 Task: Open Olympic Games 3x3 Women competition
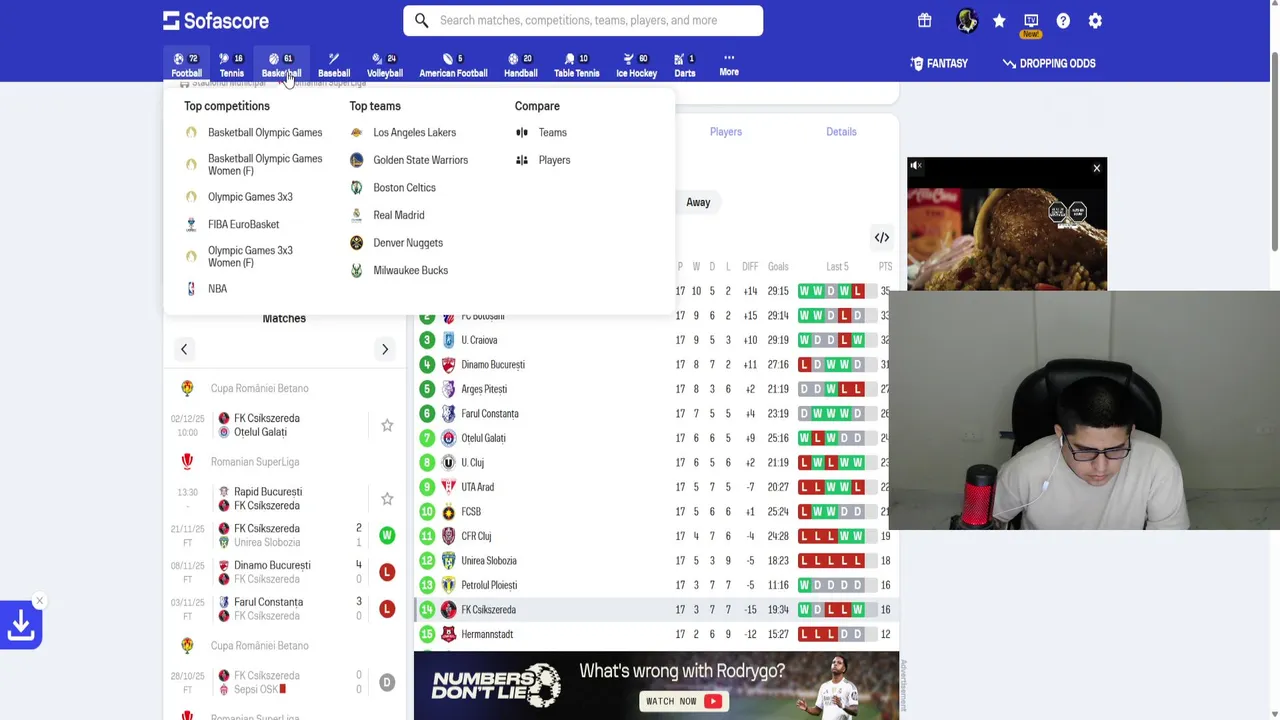[239, 257]
